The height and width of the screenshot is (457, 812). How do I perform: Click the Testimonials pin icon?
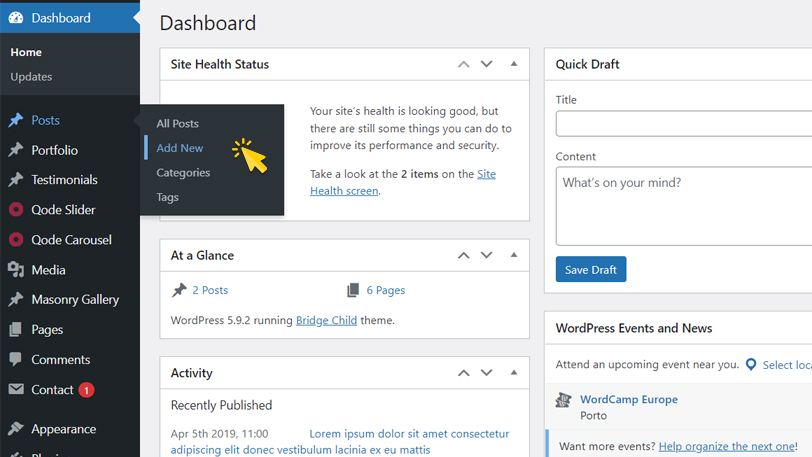[16, 180]
